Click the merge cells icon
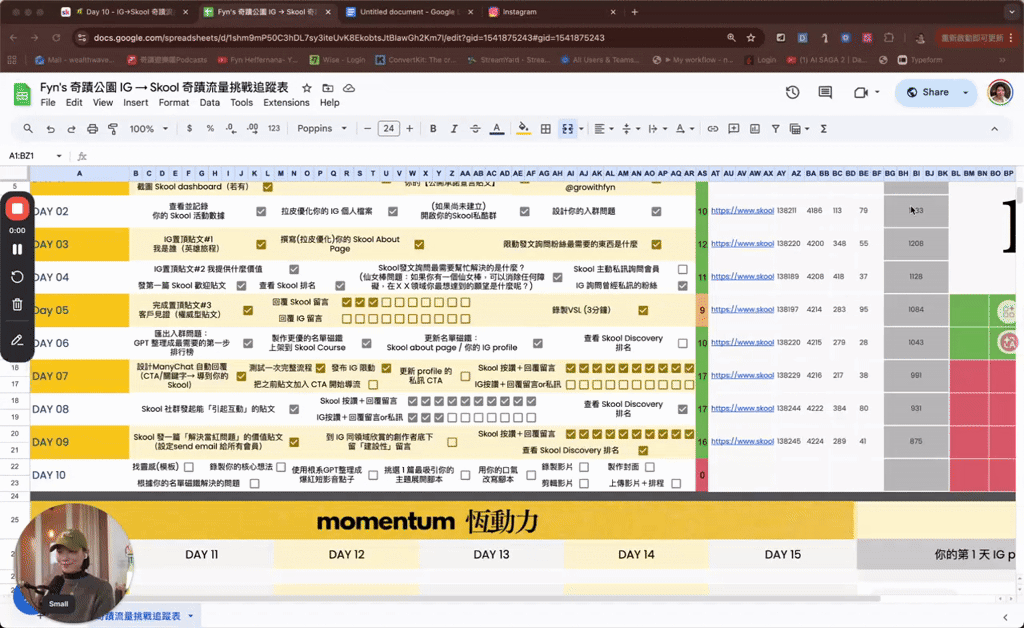The width and height of the screenshot is (1024, 628). [x=568, y=129]
